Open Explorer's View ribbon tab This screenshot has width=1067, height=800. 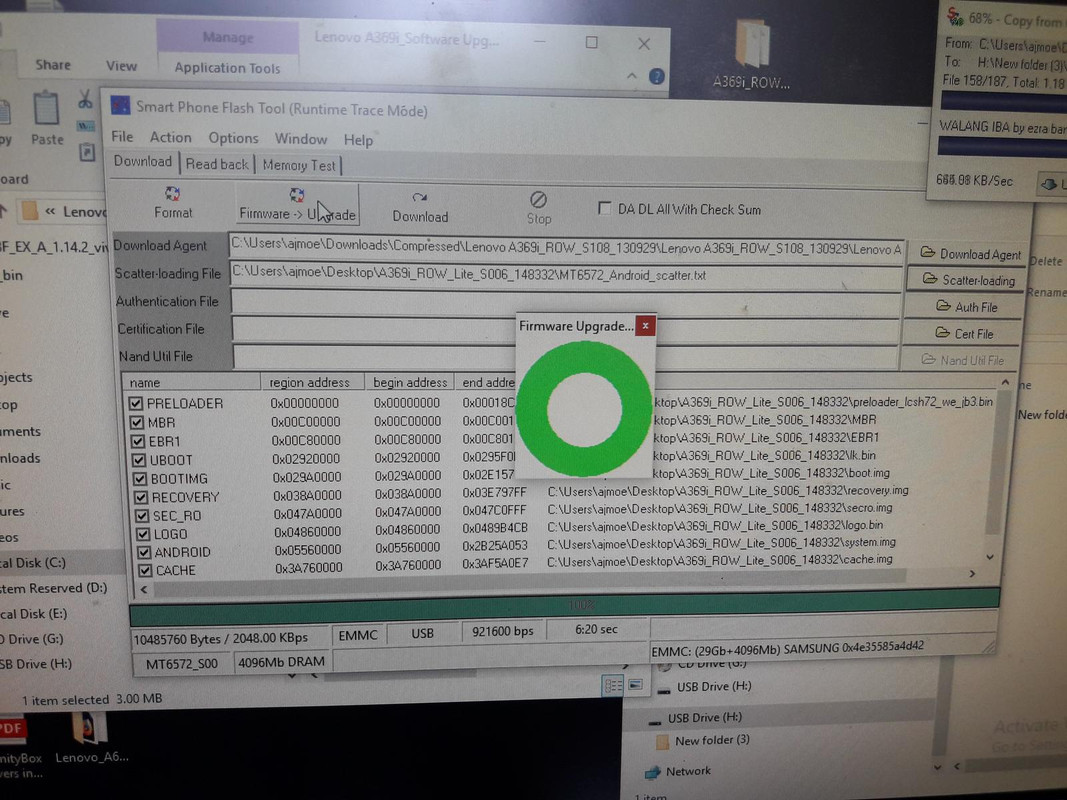pyautogui.click(x=121, y=66)
